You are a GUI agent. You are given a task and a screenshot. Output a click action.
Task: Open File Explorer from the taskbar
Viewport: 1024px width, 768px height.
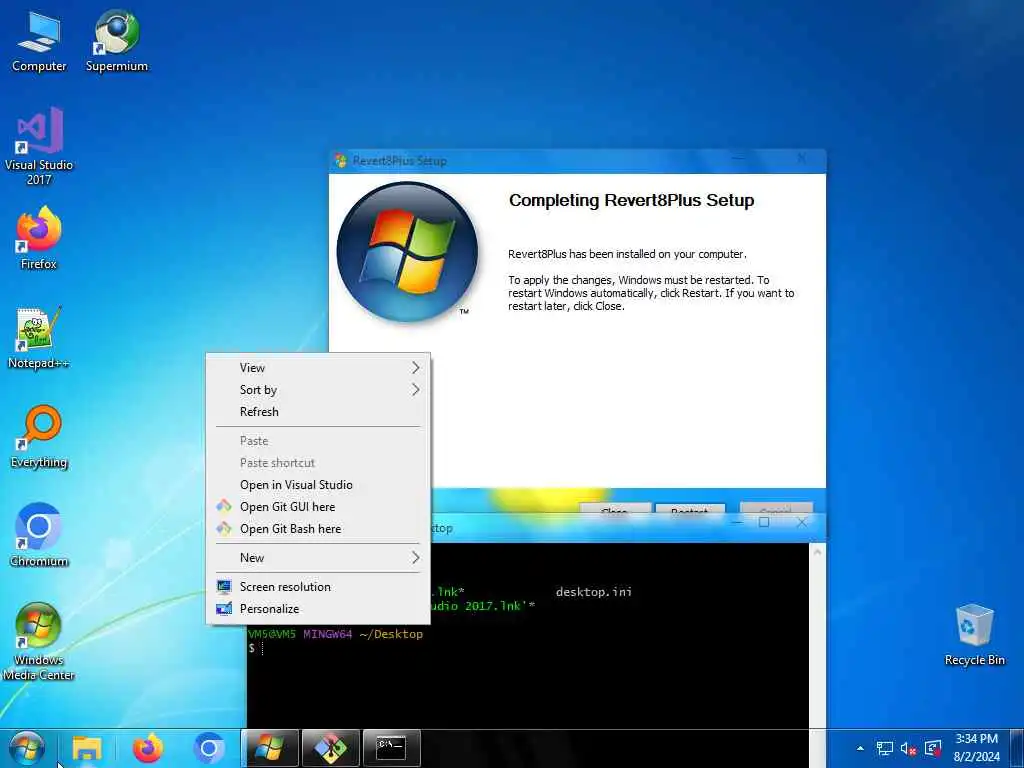click(87, 748)
